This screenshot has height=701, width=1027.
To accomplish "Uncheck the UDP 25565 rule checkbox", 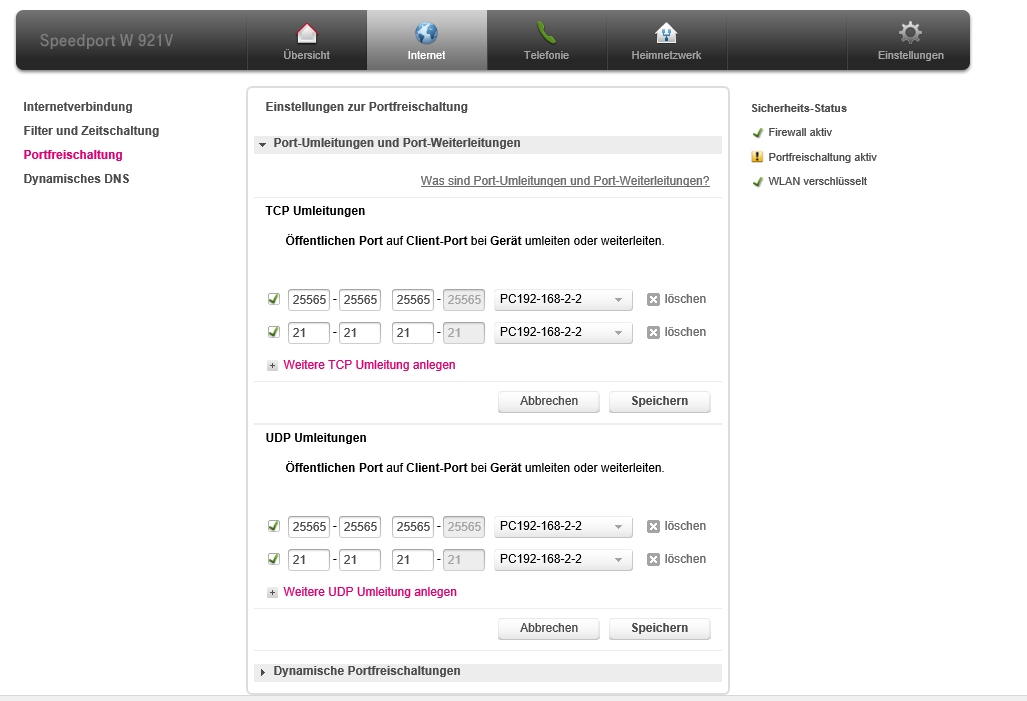I will tap(274, 525).
